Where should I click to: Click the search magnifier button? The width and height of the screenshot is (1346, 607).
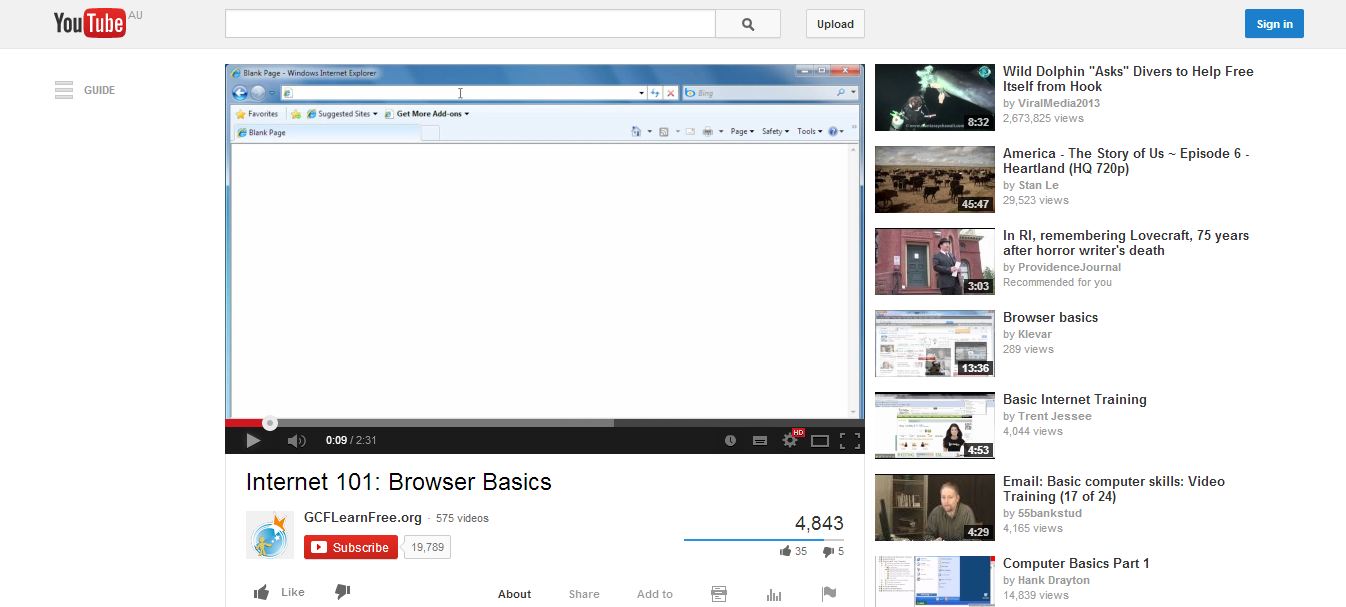pos(748,24)
